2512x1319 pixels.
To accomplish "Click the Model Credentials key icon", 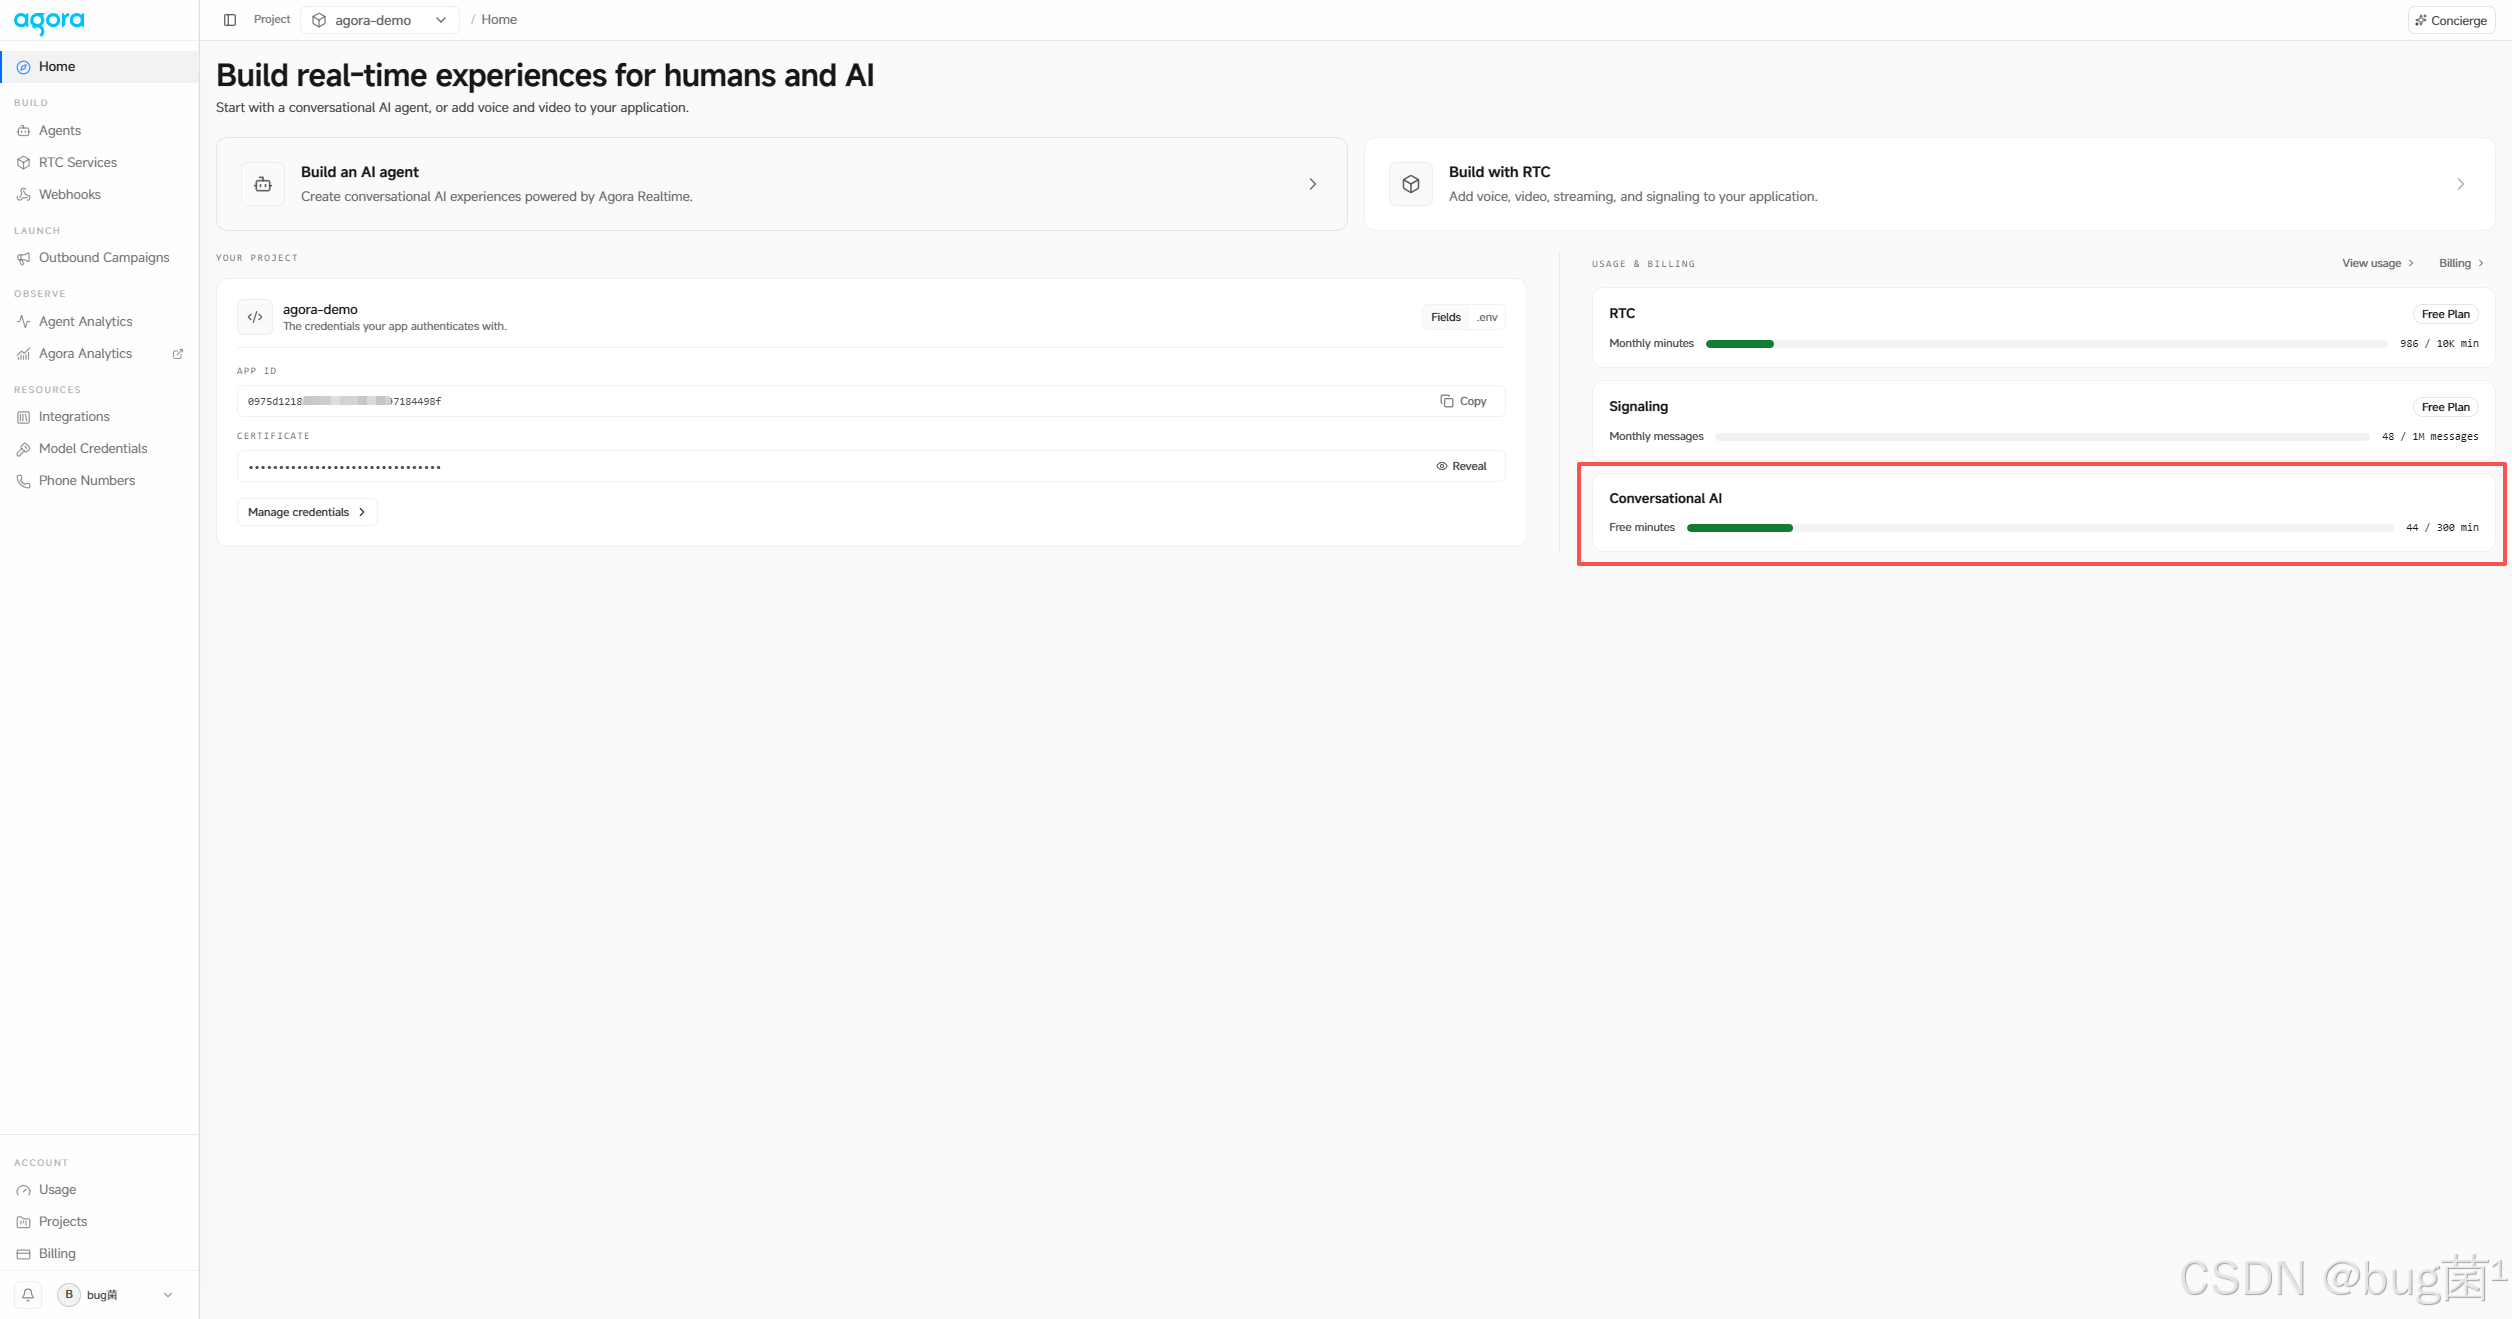I will click(x=23, y=449).
